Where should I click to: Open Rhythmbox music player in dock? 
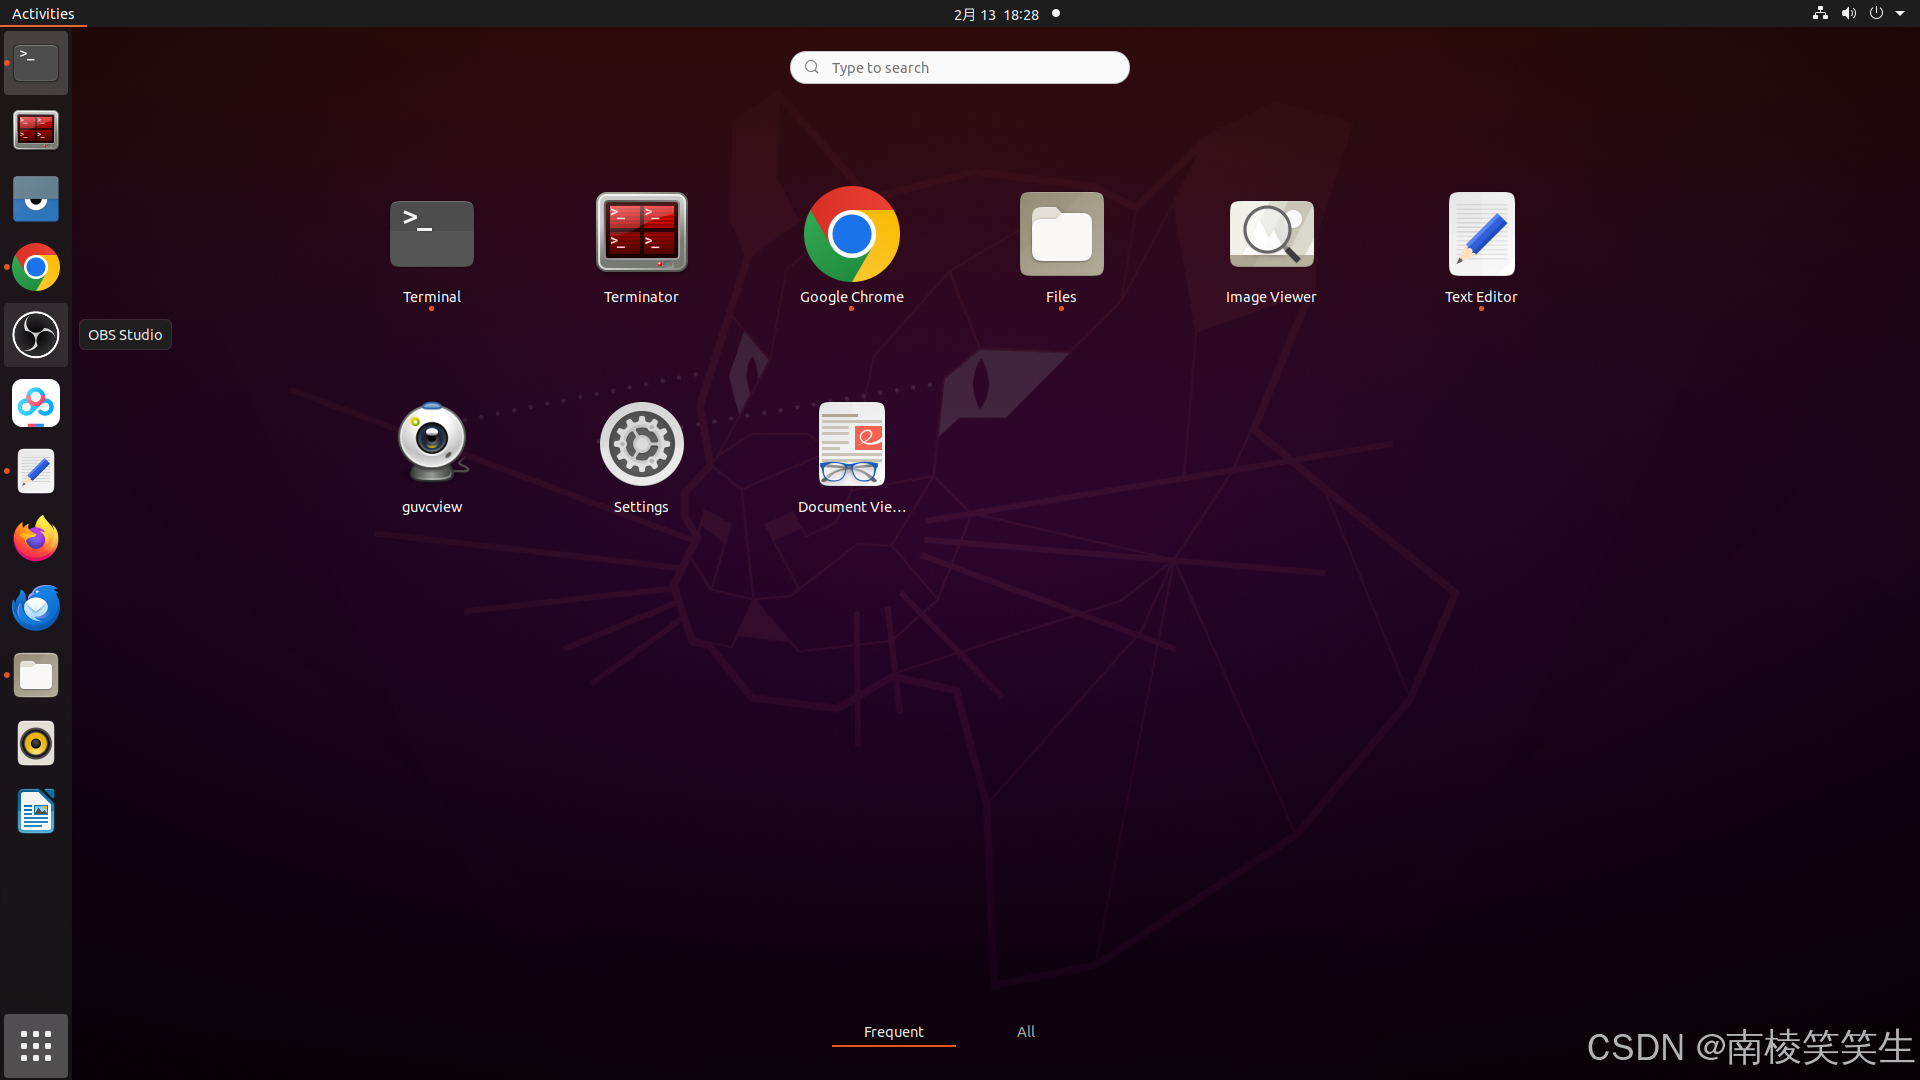coord(36,743)
